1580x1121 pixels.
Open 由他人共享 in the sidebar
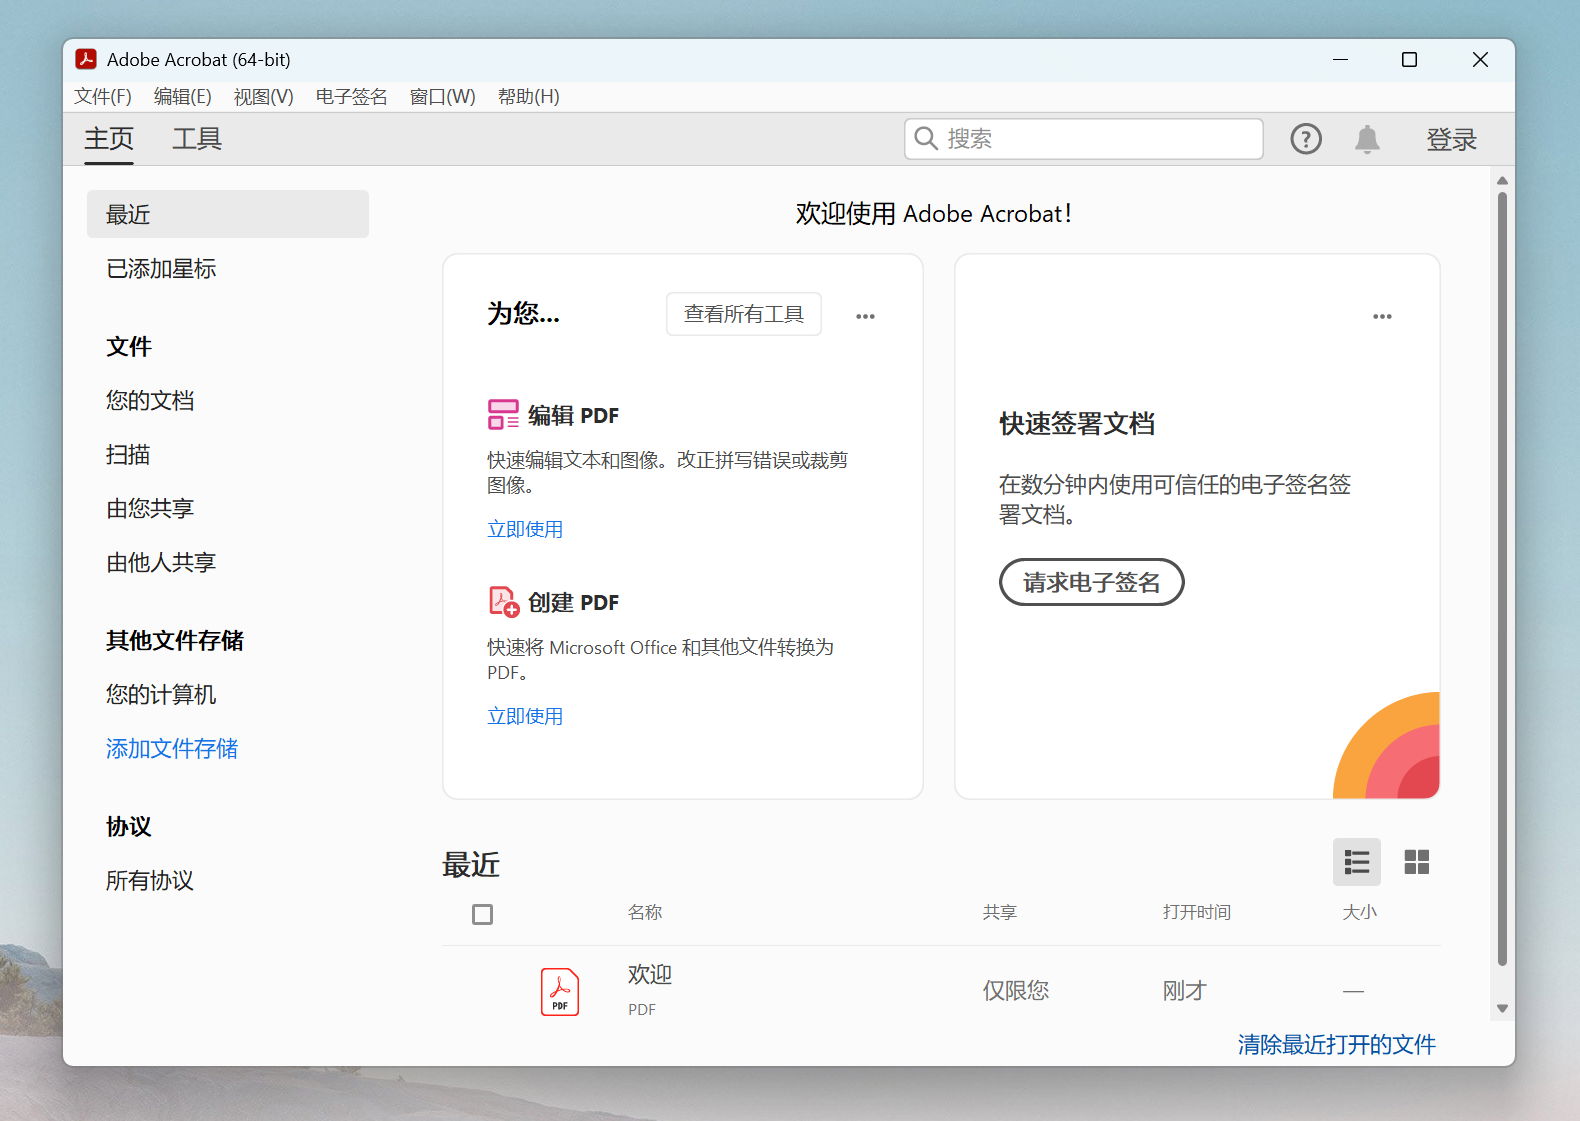click(x=161, y=562)
